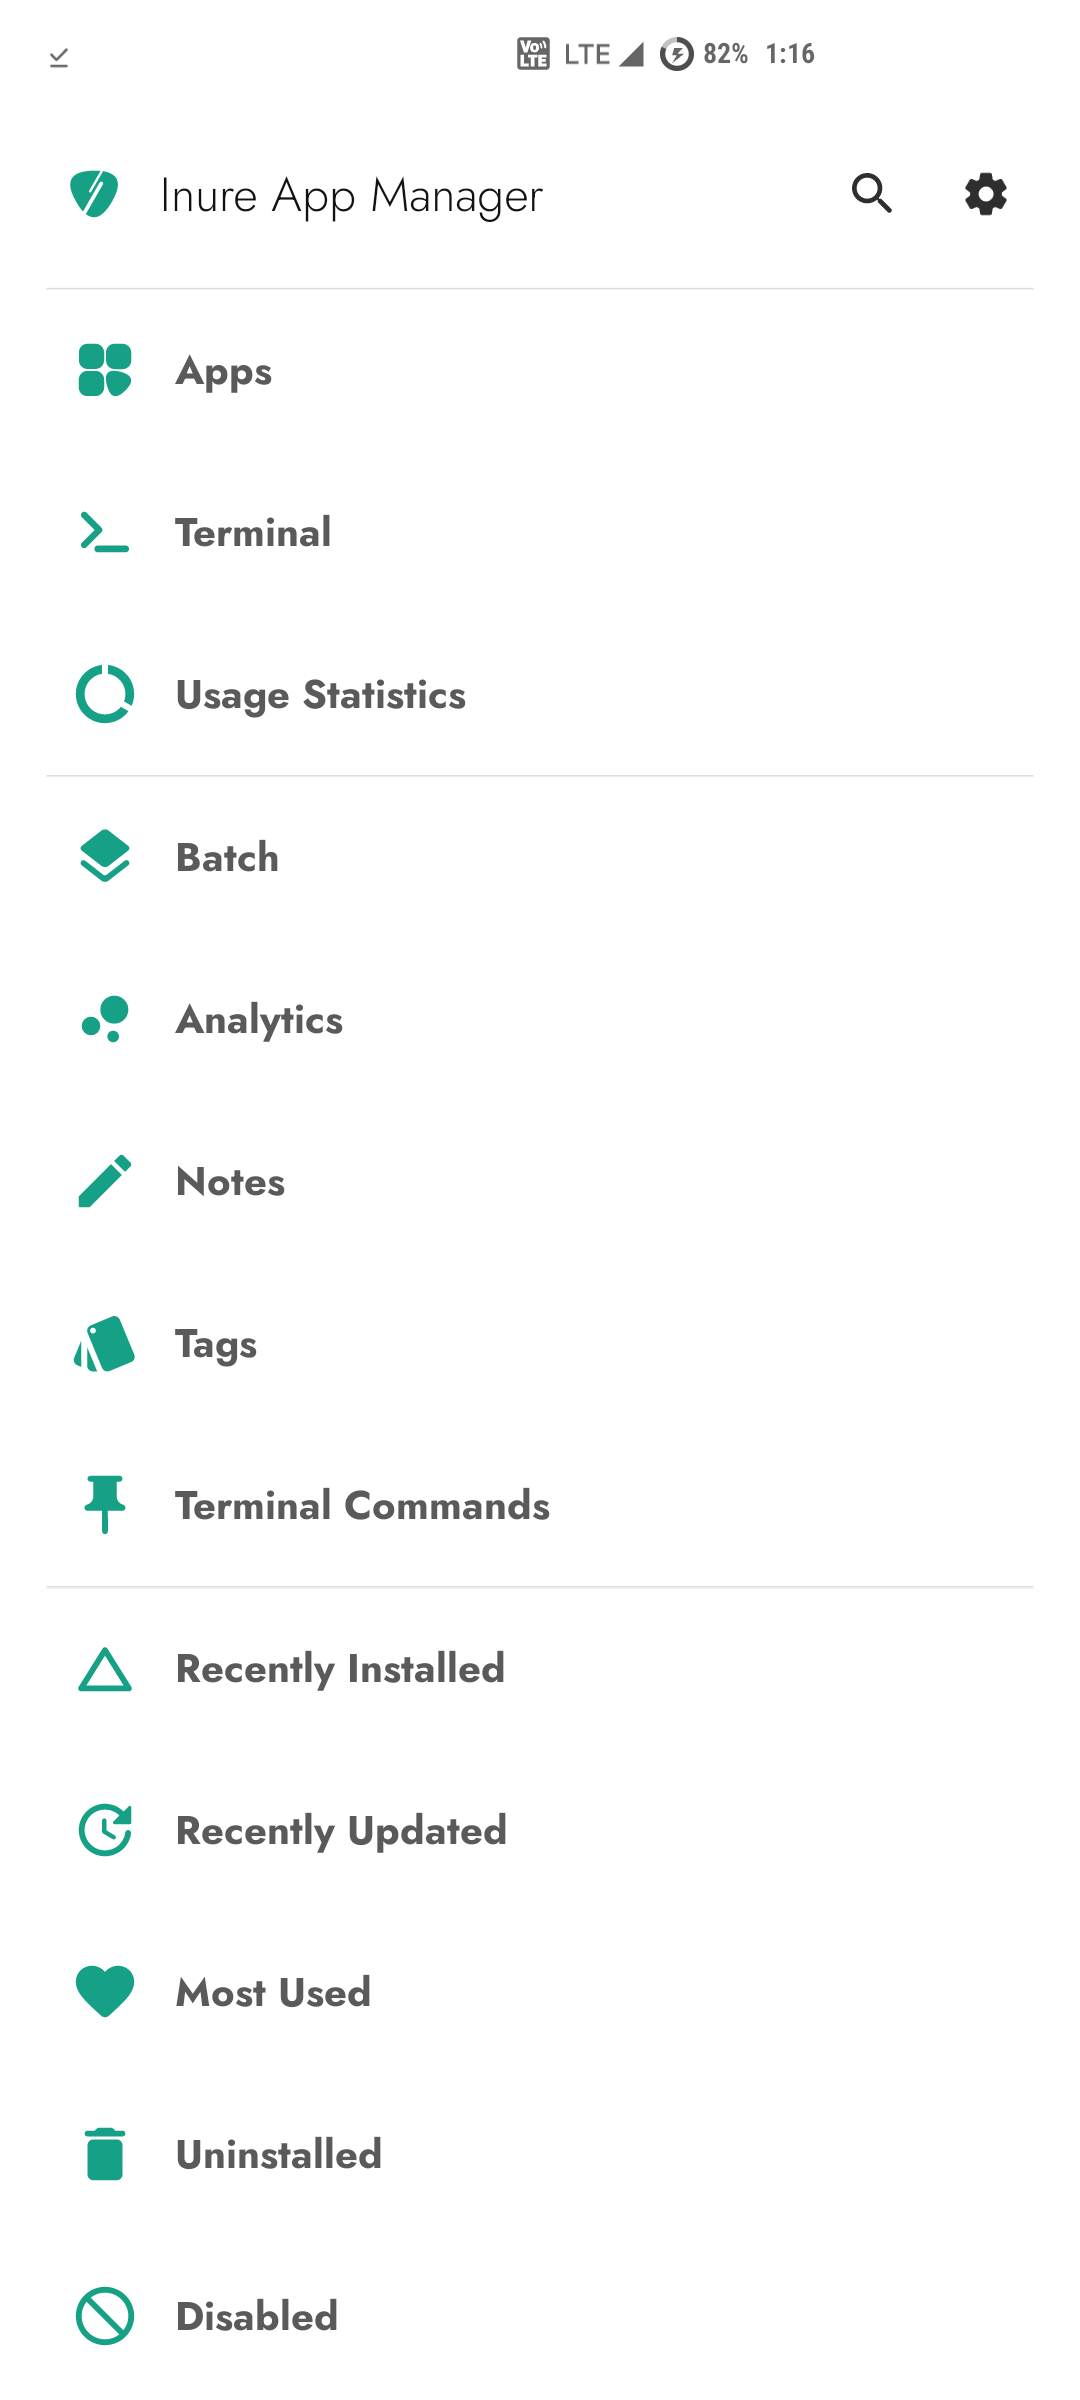
Task: Open the Uninstalled apps section
Action: (x=540, y=2154)
